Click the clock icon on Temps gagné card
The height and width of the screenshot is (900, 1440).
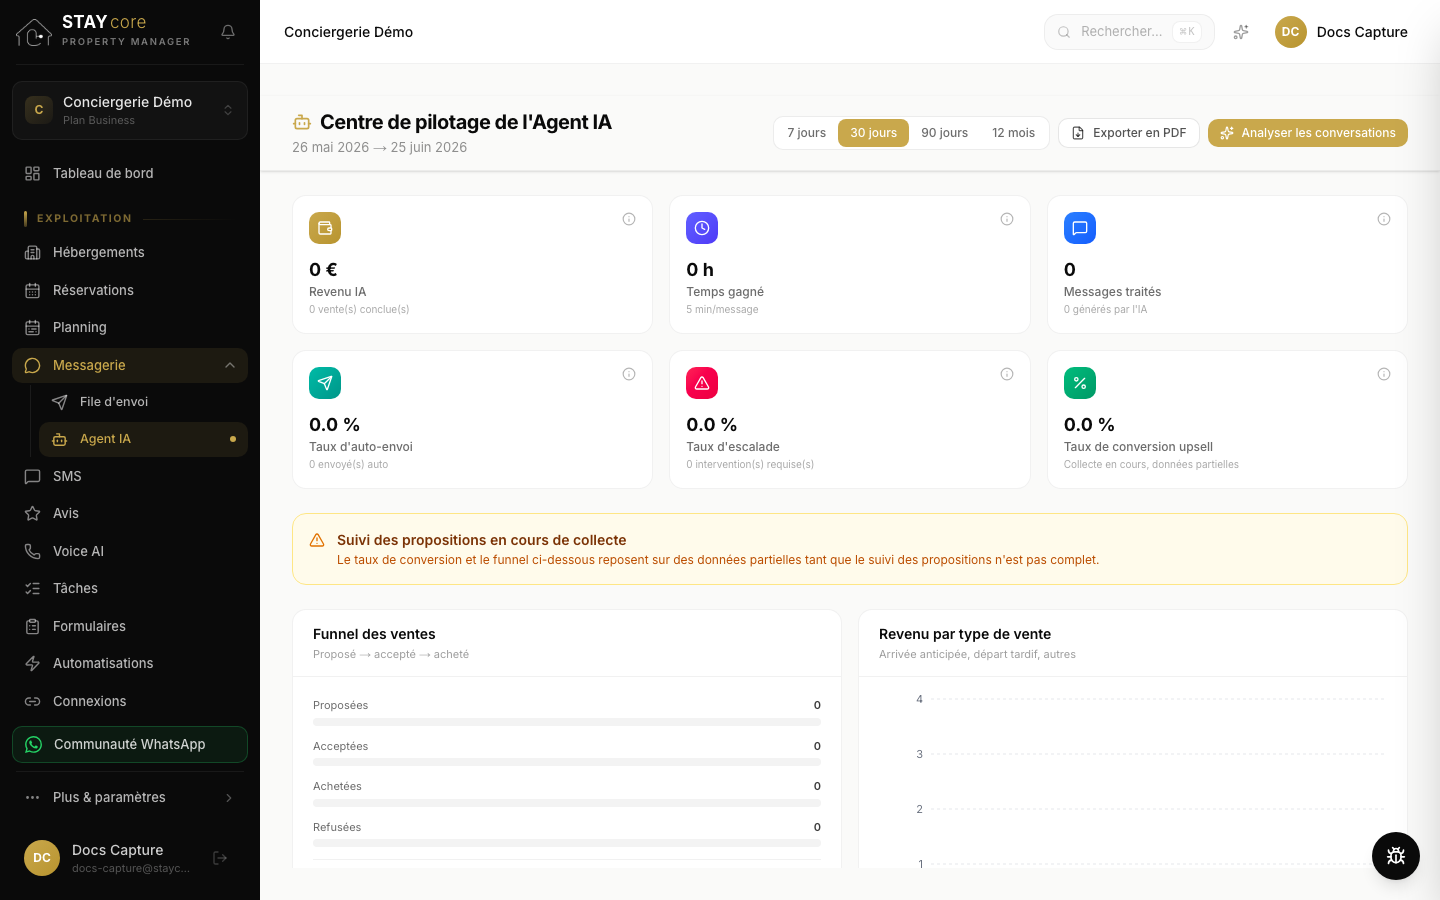(702, 228)
